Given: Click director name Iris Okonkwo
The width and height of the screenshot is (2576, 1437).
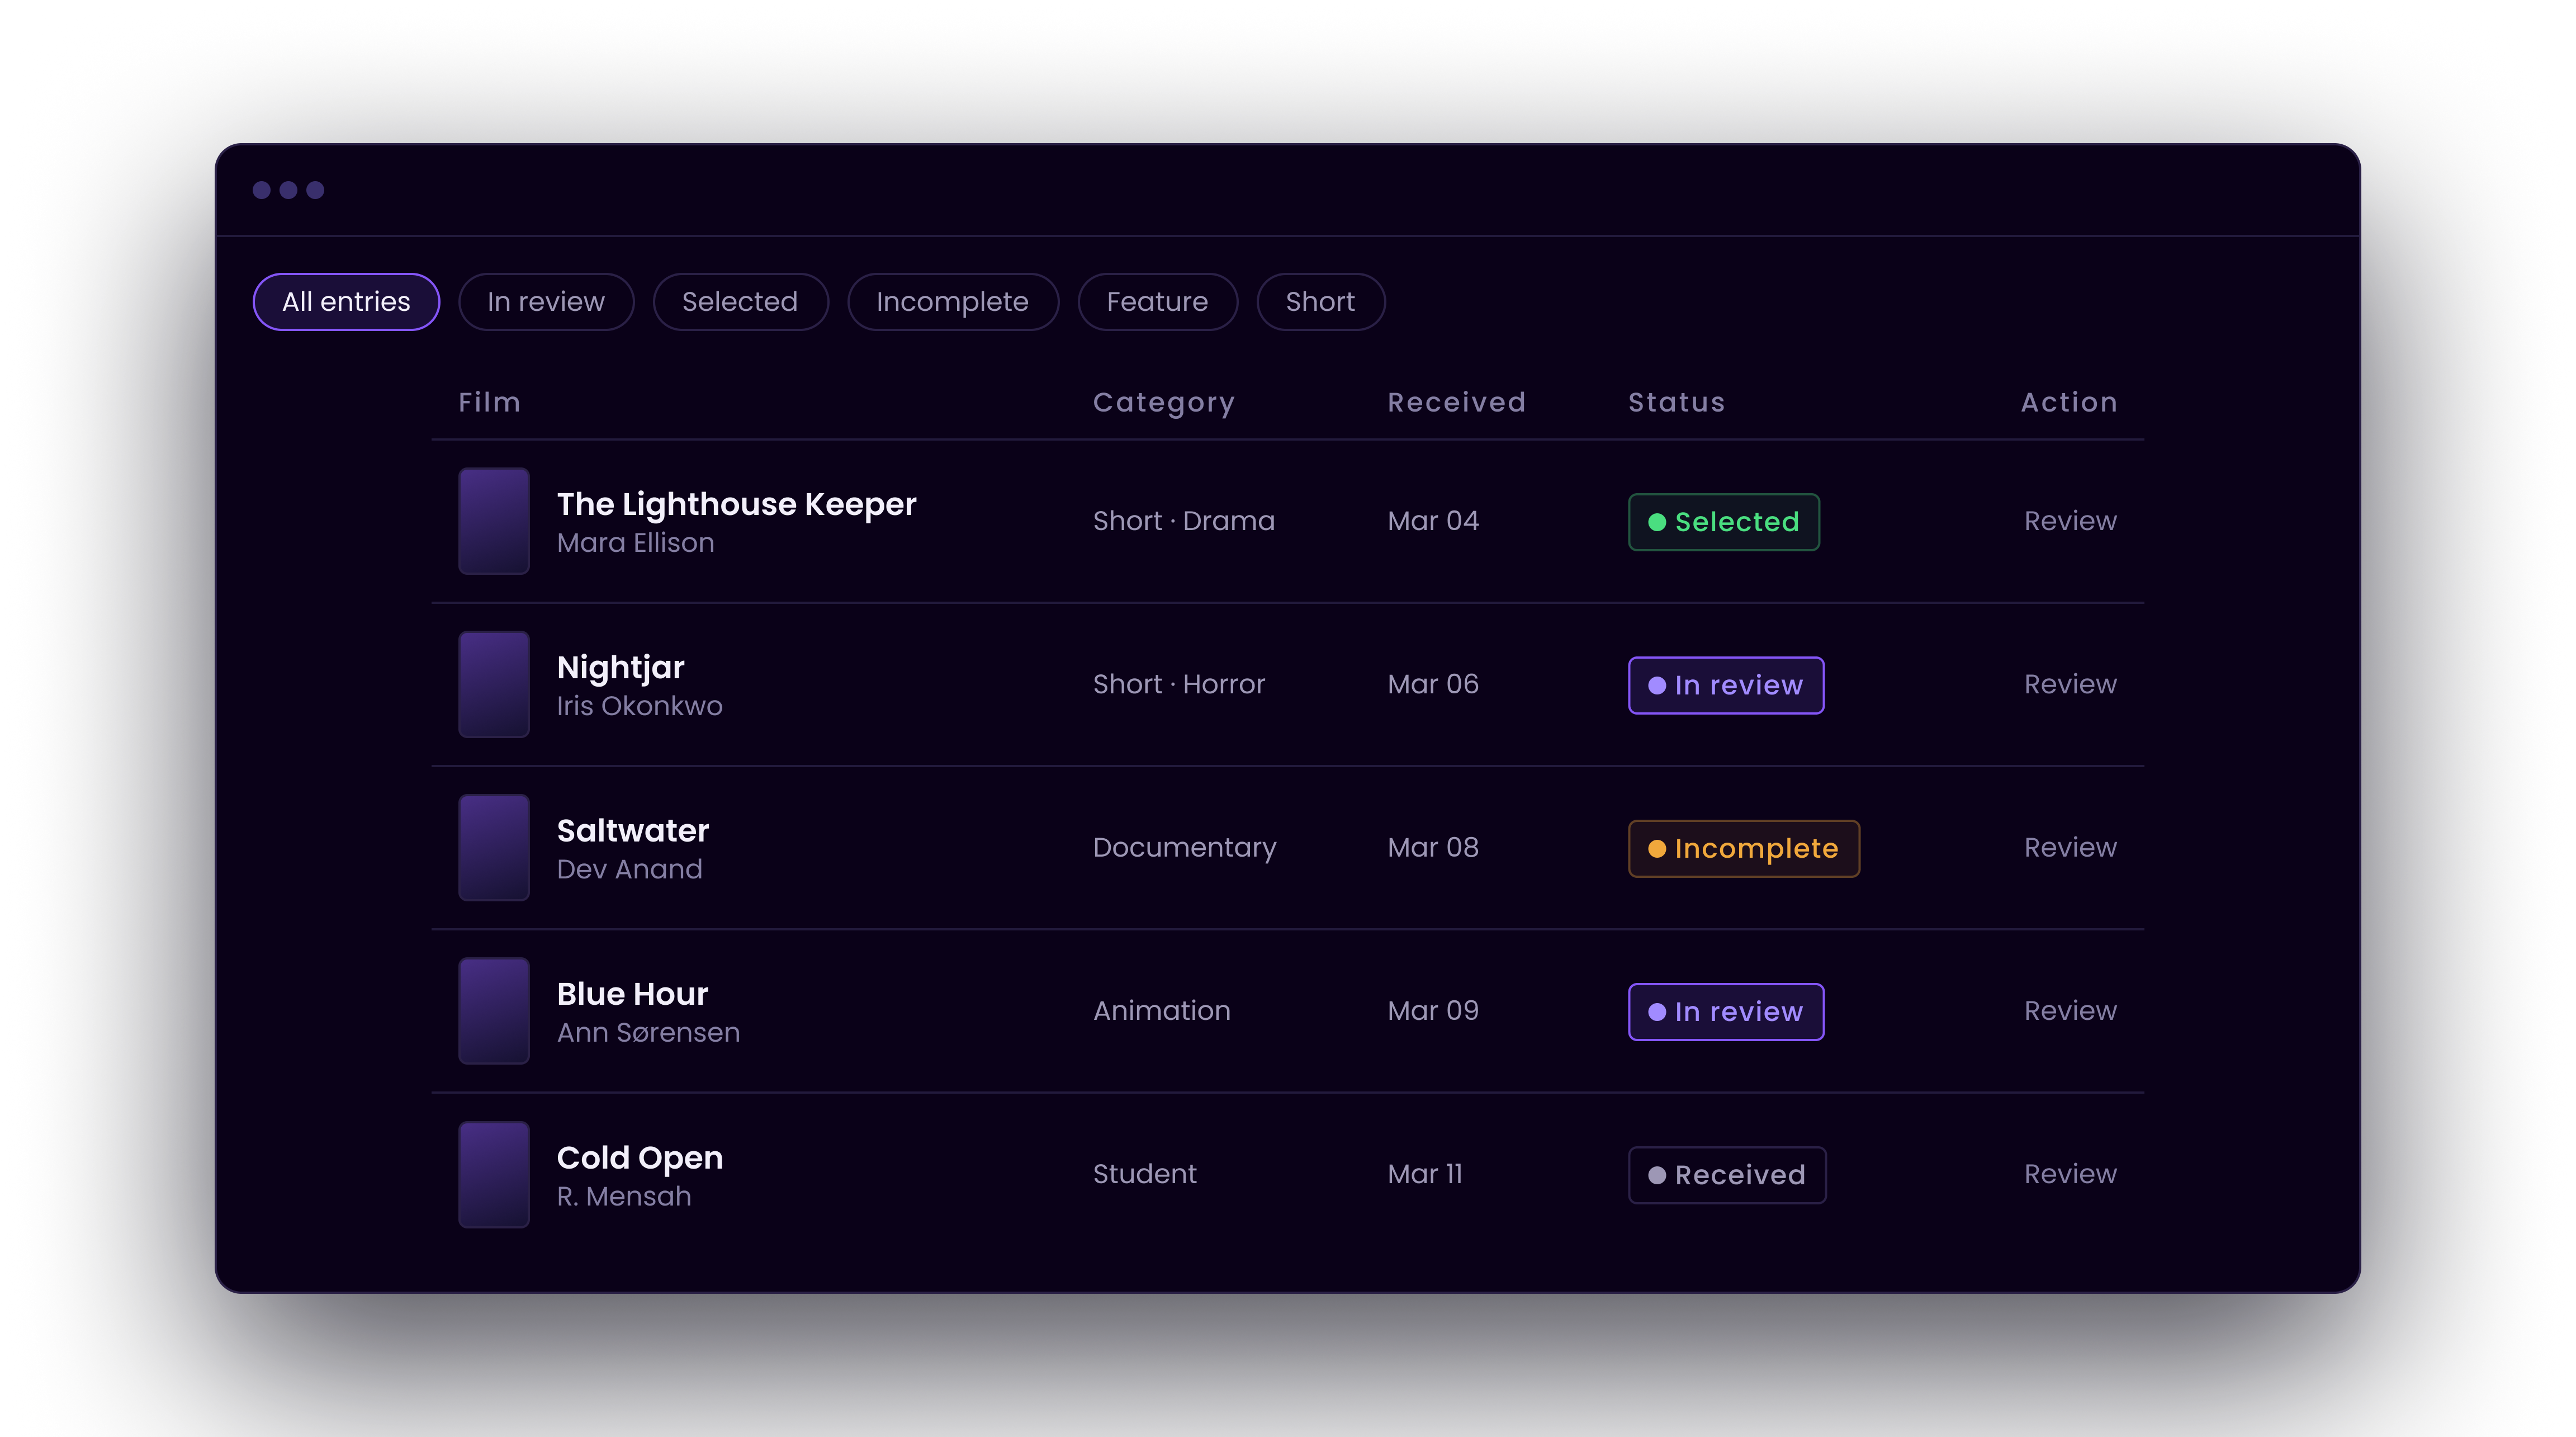Looking at the screenshot, I should (639, 706).
